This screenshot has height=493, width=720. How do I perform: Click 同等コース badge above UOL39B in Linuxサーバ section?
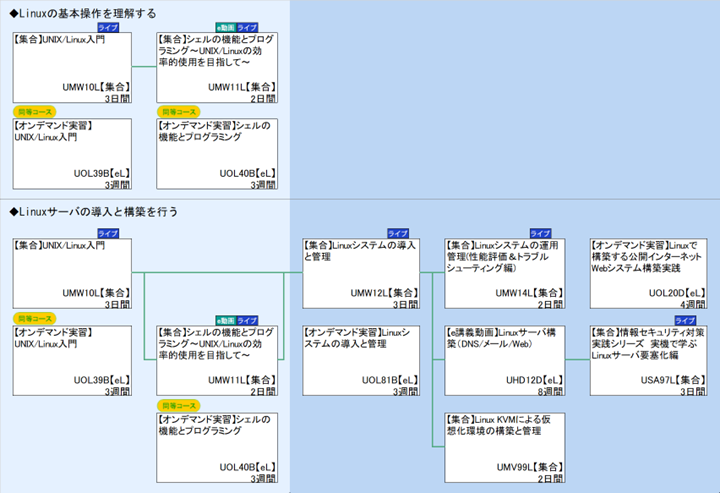coord(34,318)
